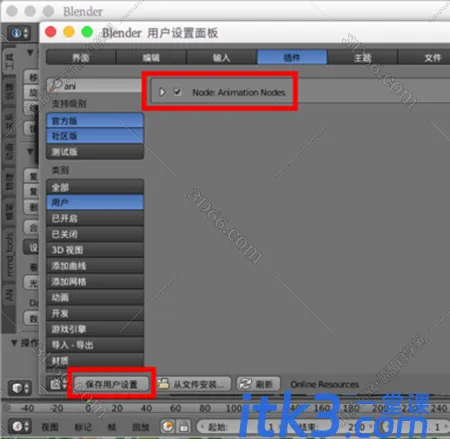Select the 全部 addon category

95,187
